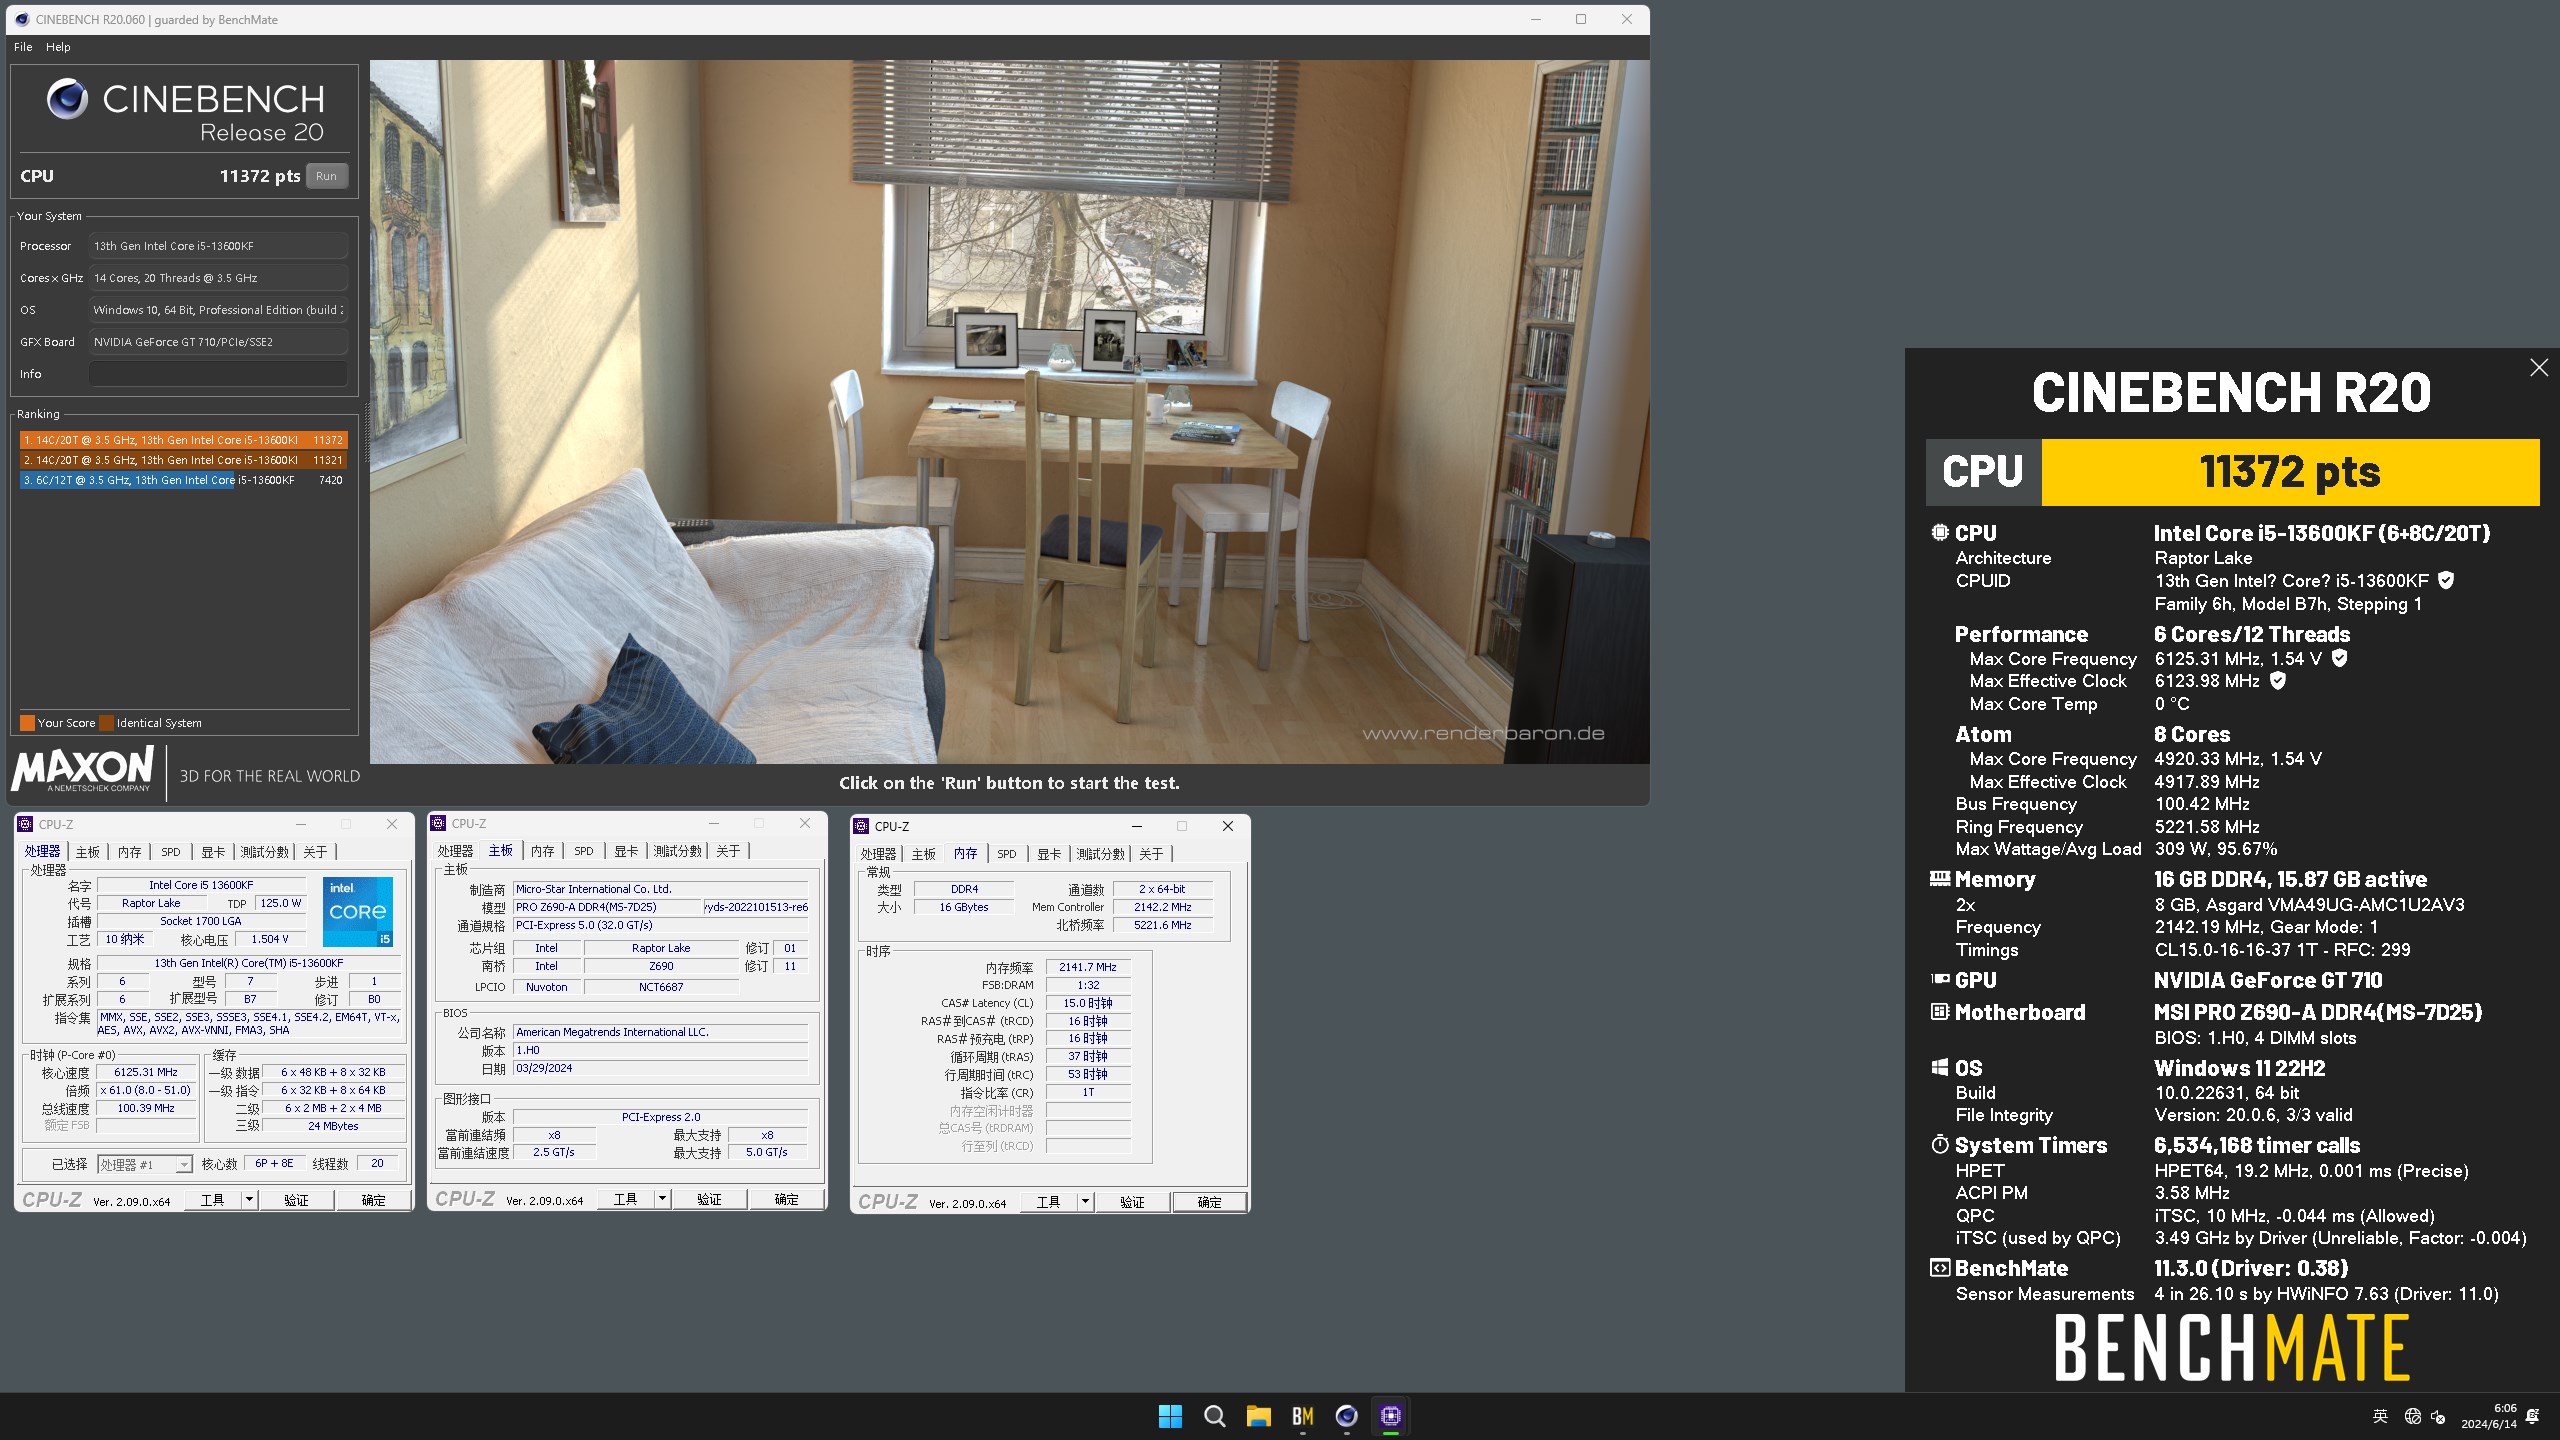The image size is (2560, 1440).
Task: Click the Identical System legend swatch
Action: (107, 723)
